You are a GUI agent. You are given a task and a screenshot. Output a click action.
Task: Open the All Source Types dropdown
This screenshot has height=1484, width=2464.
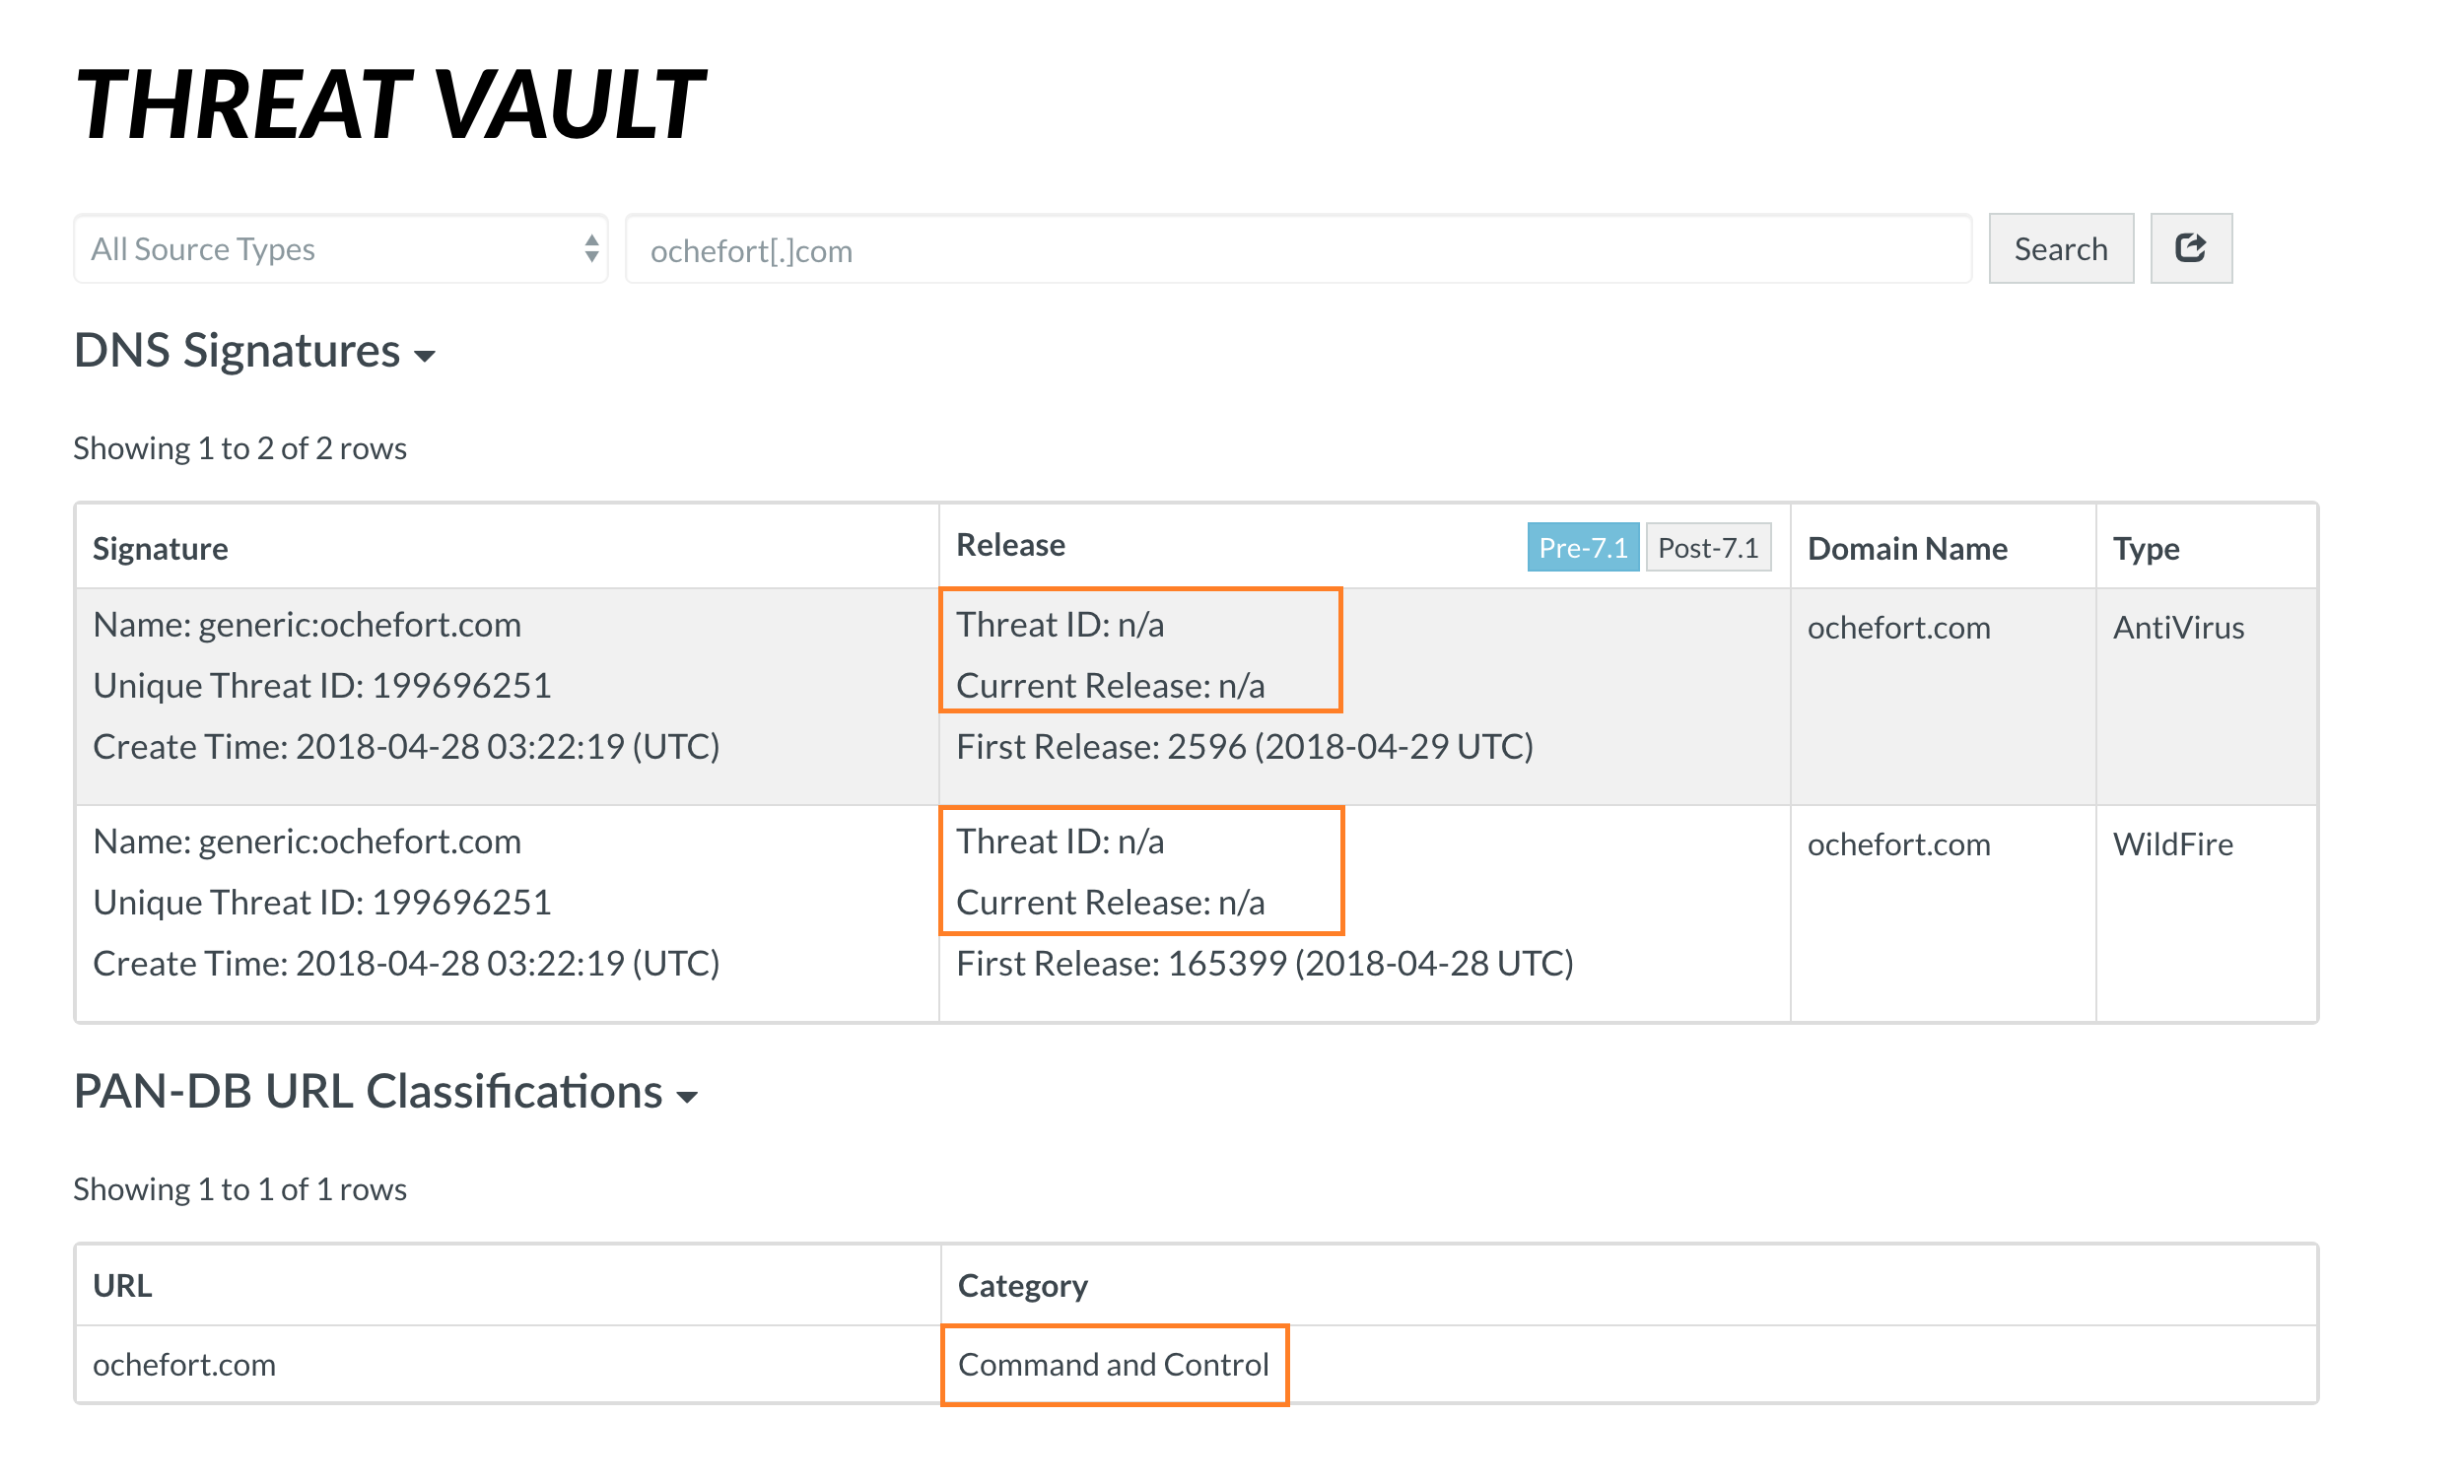tap(338, 248)
